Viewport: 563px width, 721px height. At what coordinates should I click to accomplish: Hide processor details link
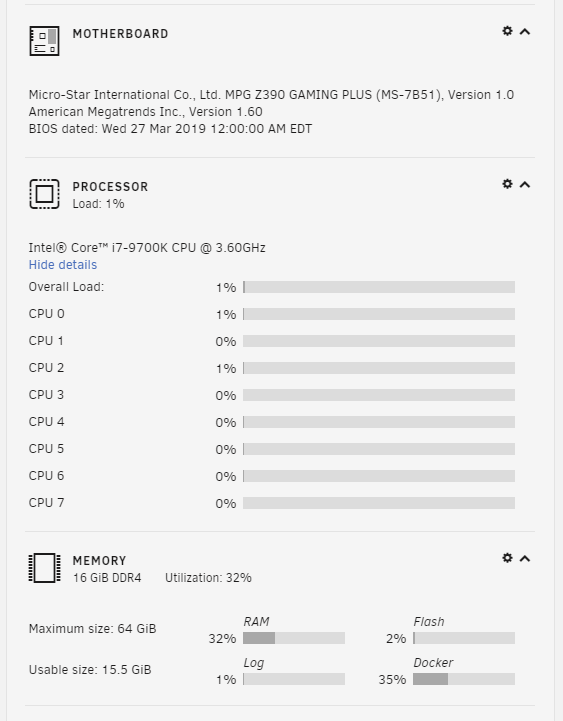click(x=63, y=265)
